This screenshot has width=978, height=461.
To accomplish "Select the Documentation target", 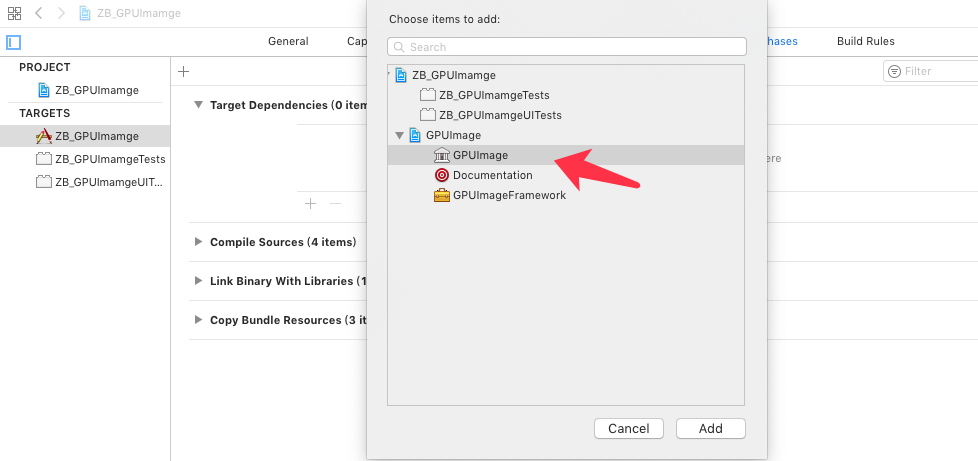I will (566, 175).
